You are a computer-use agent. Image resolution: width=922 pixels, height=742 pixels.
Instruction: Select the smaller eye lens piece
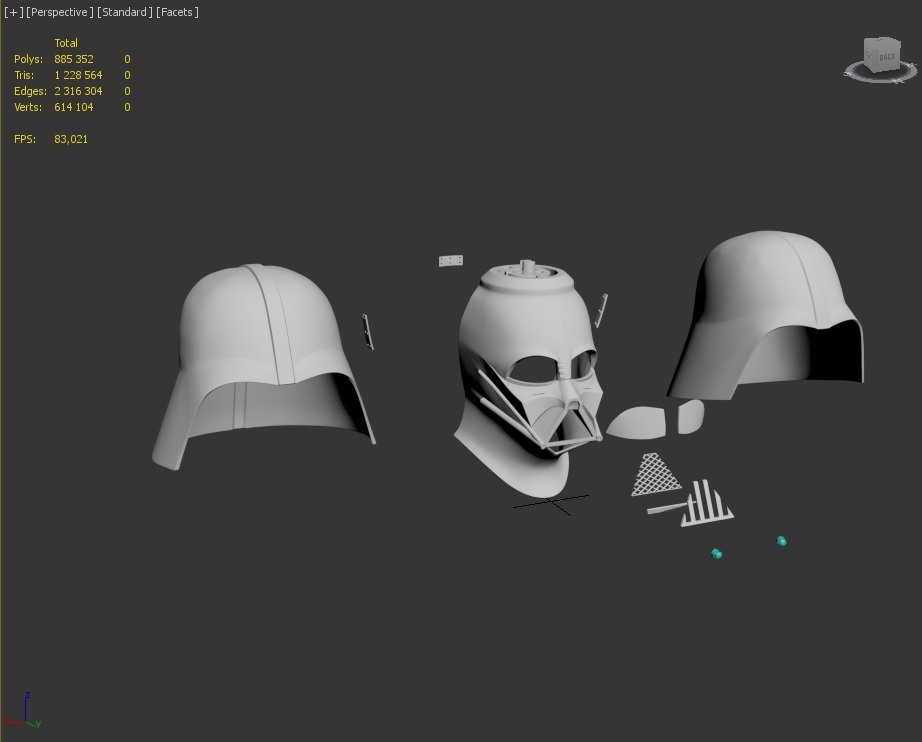(x=690, y=416)
